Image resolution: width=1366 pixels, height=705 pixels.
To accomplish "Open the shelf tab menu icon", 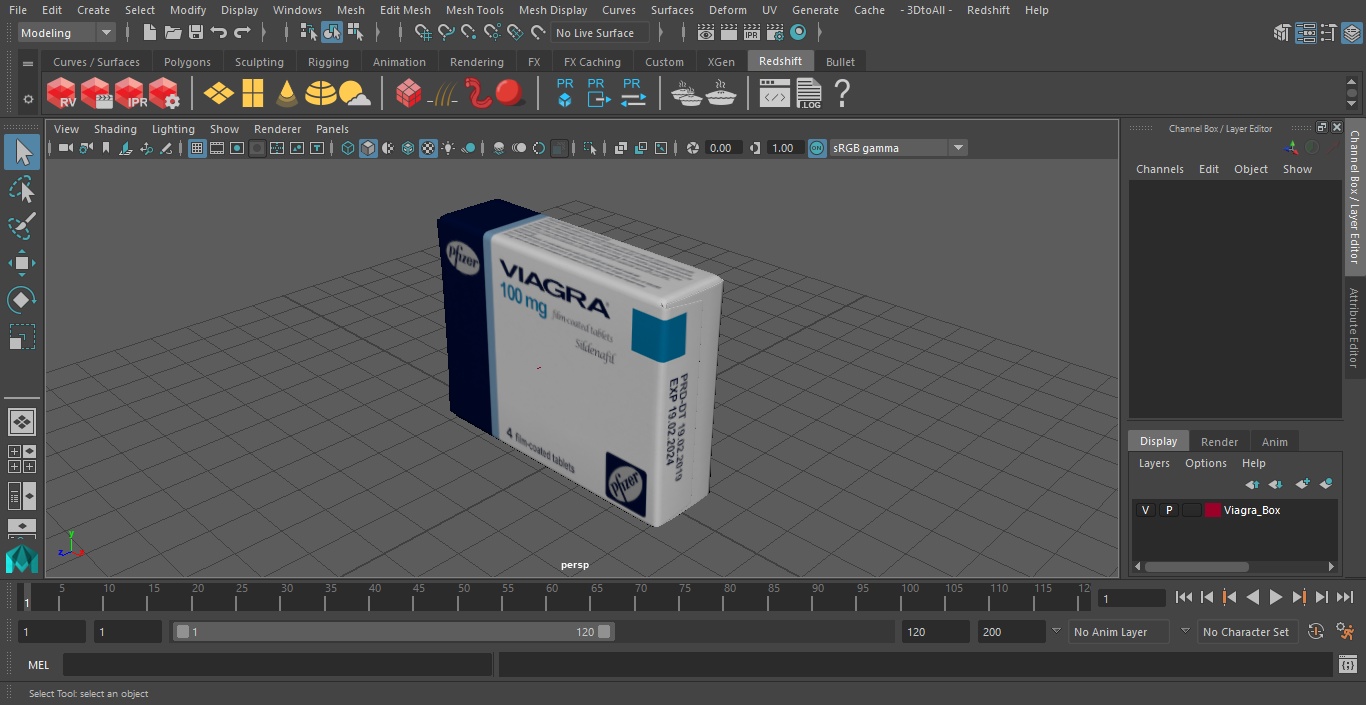I will pyautogui.click(x=28, y=62).
